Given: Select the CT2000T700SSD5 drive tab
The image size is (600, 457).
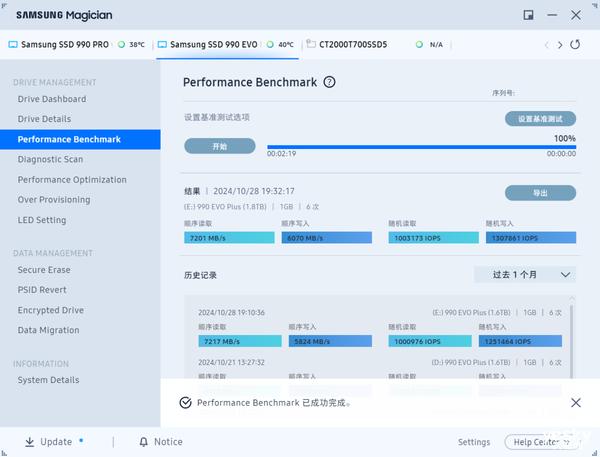Looking at the screenshot, I should [x=377, y=44].
